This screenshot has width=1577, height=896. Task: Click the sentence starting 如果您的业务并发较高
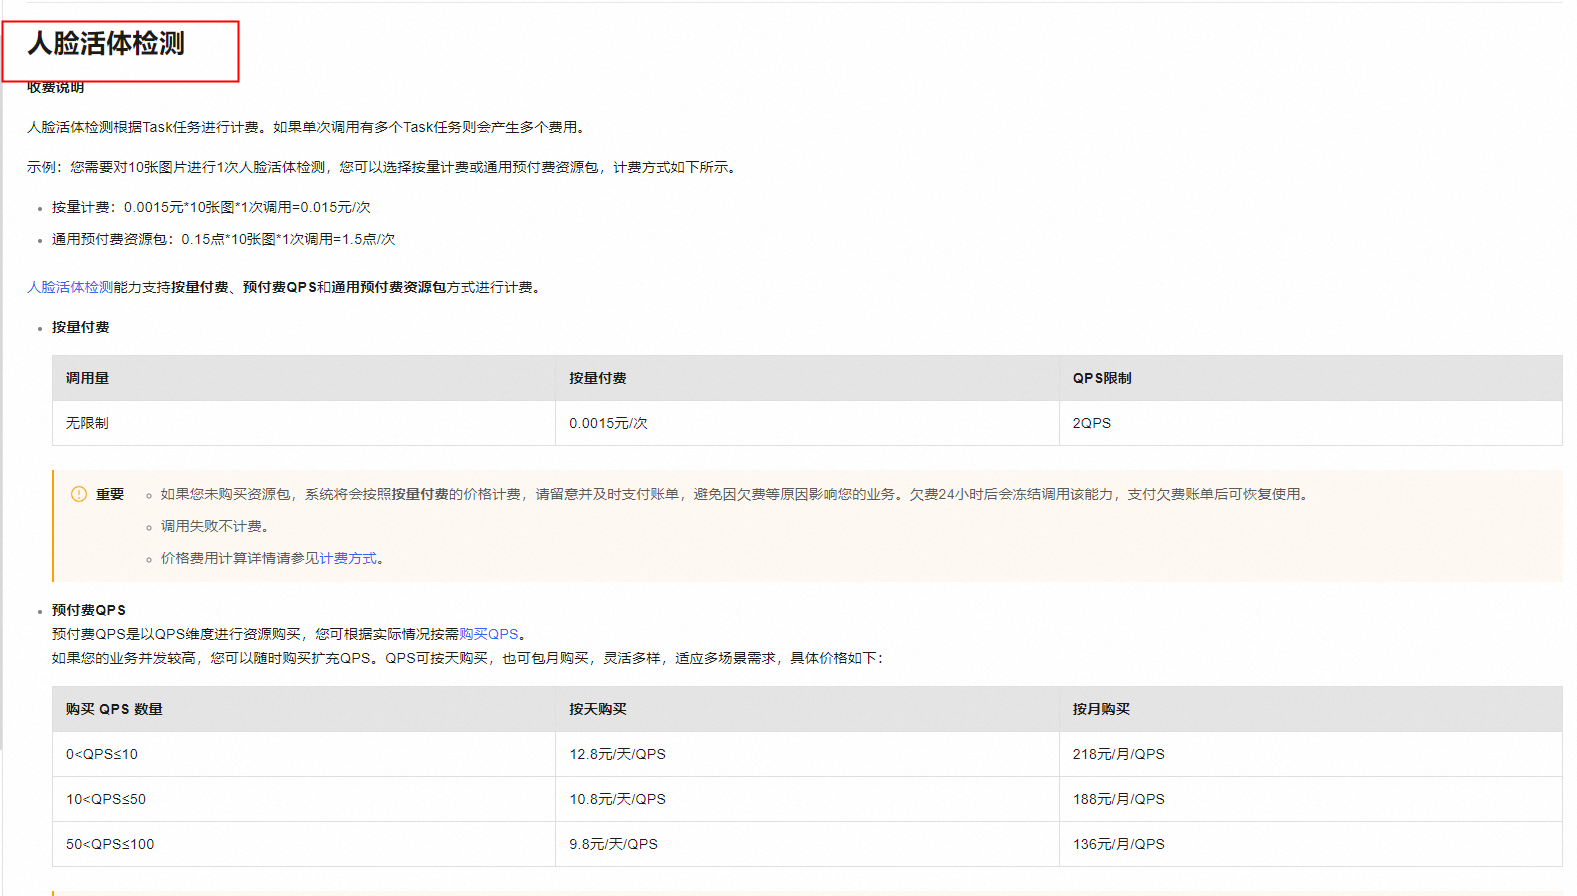point(468,658)
